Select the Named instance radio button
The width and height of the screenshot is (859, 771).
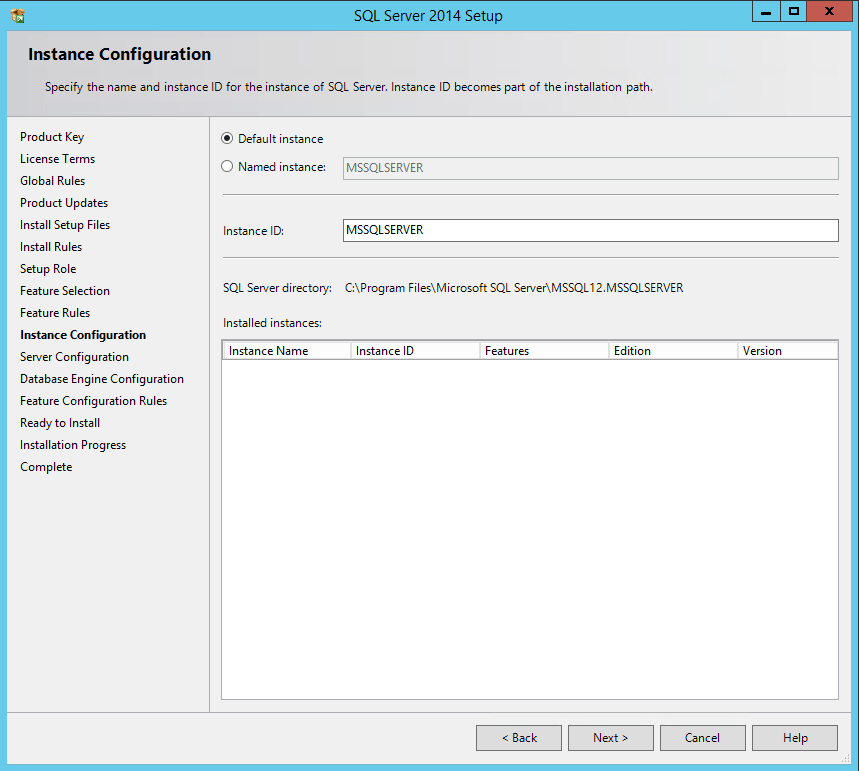227,167
